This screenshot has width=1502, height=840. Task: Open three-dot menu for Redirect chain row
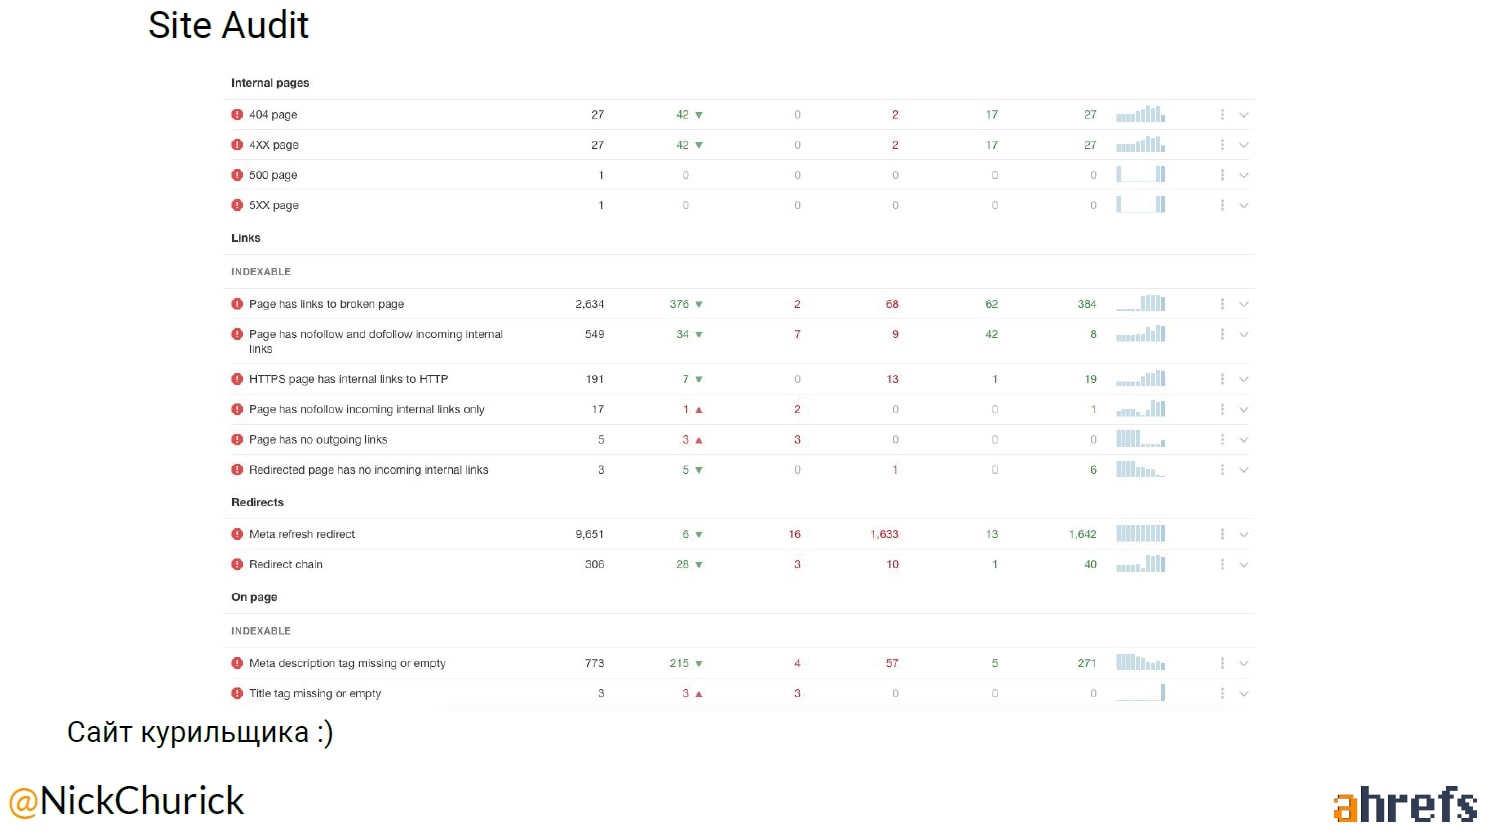[x=1222, y=564]
